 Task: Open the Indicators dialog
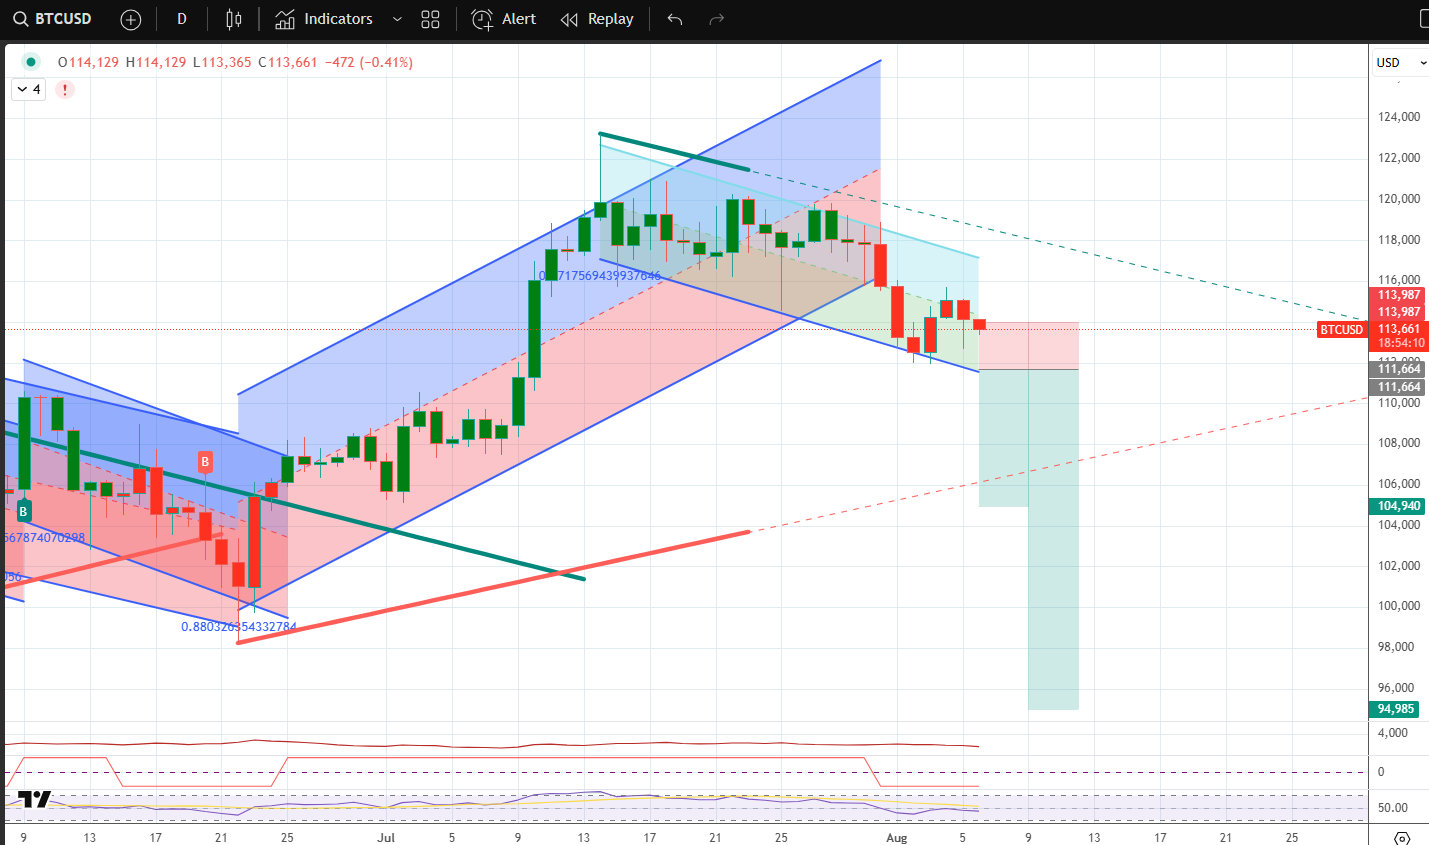tap(324, 19)
